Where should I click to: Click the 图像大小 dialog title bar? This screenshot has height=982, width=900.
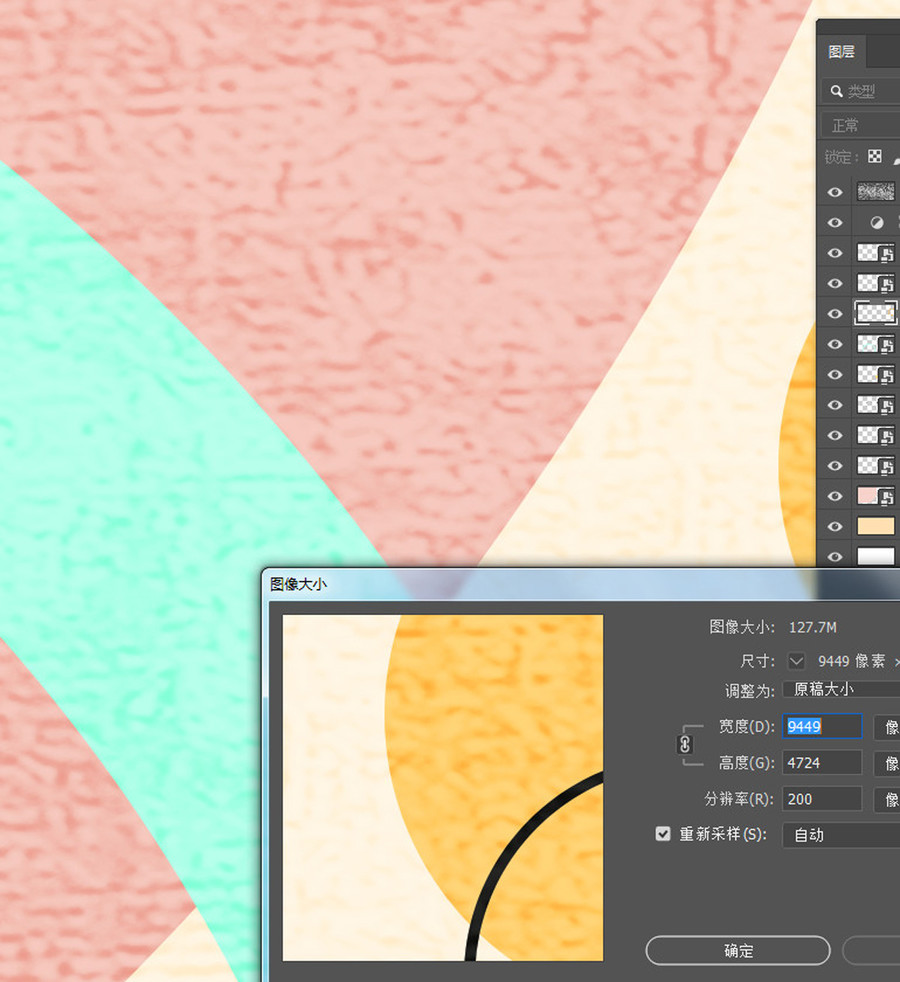point(581,584)
